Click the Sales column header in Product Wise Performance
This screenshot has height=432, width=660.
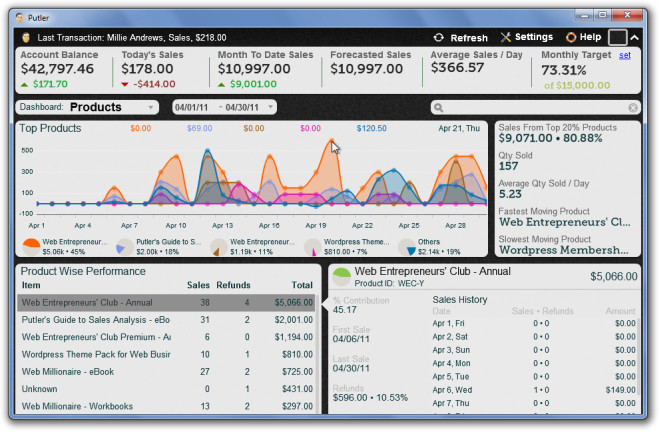coord(198,285)
